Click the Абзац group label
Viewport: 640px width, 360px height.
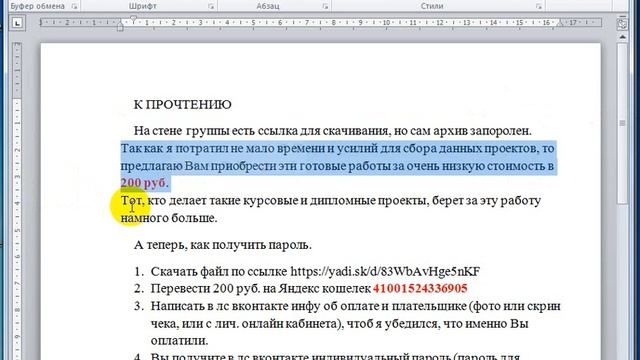268,6
